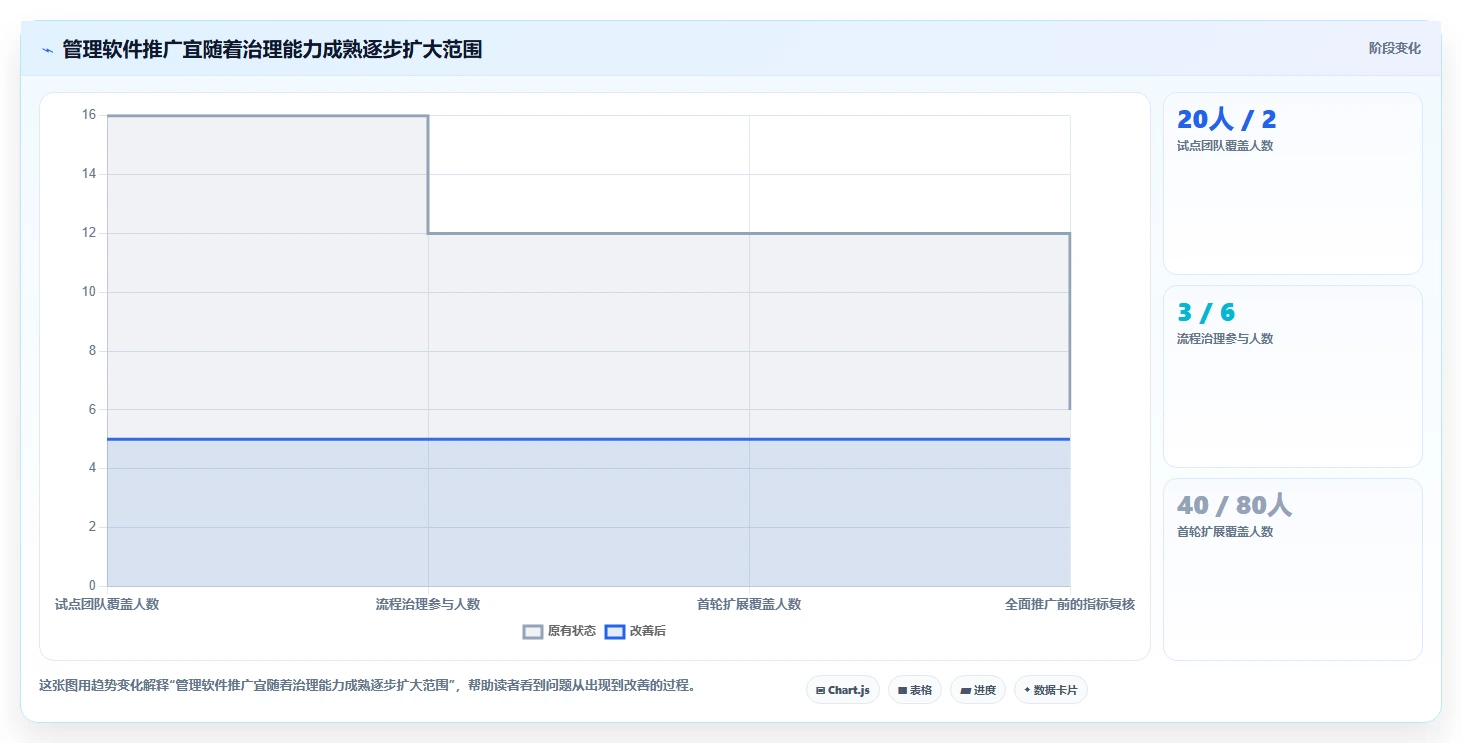Click the y-axis value 0
This screenshot has height=743, width=1462.
(92, 586)
